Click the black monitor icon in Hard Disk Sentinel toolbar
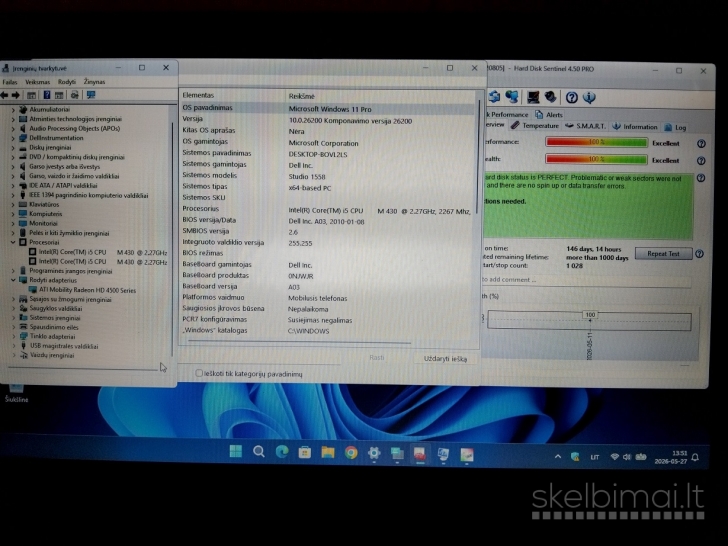The image size is (728, 546). tap(533, 97)
